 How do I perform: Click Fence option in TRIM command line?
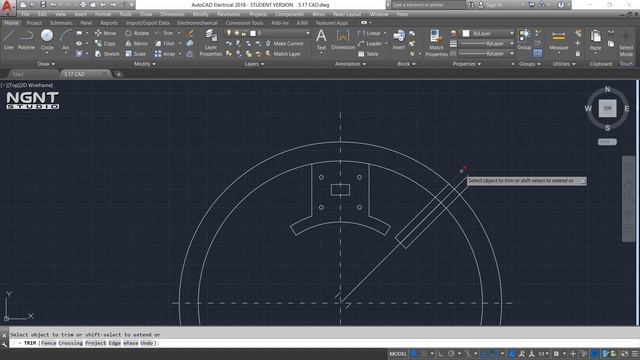(x=49, y=343)
